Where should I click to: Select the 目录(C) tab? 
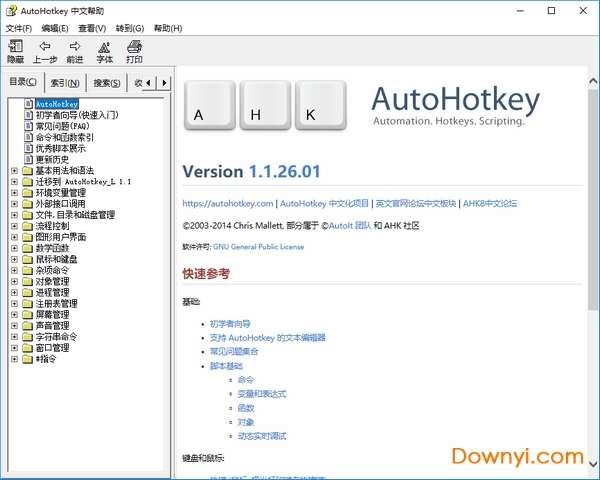coord(23,82)
